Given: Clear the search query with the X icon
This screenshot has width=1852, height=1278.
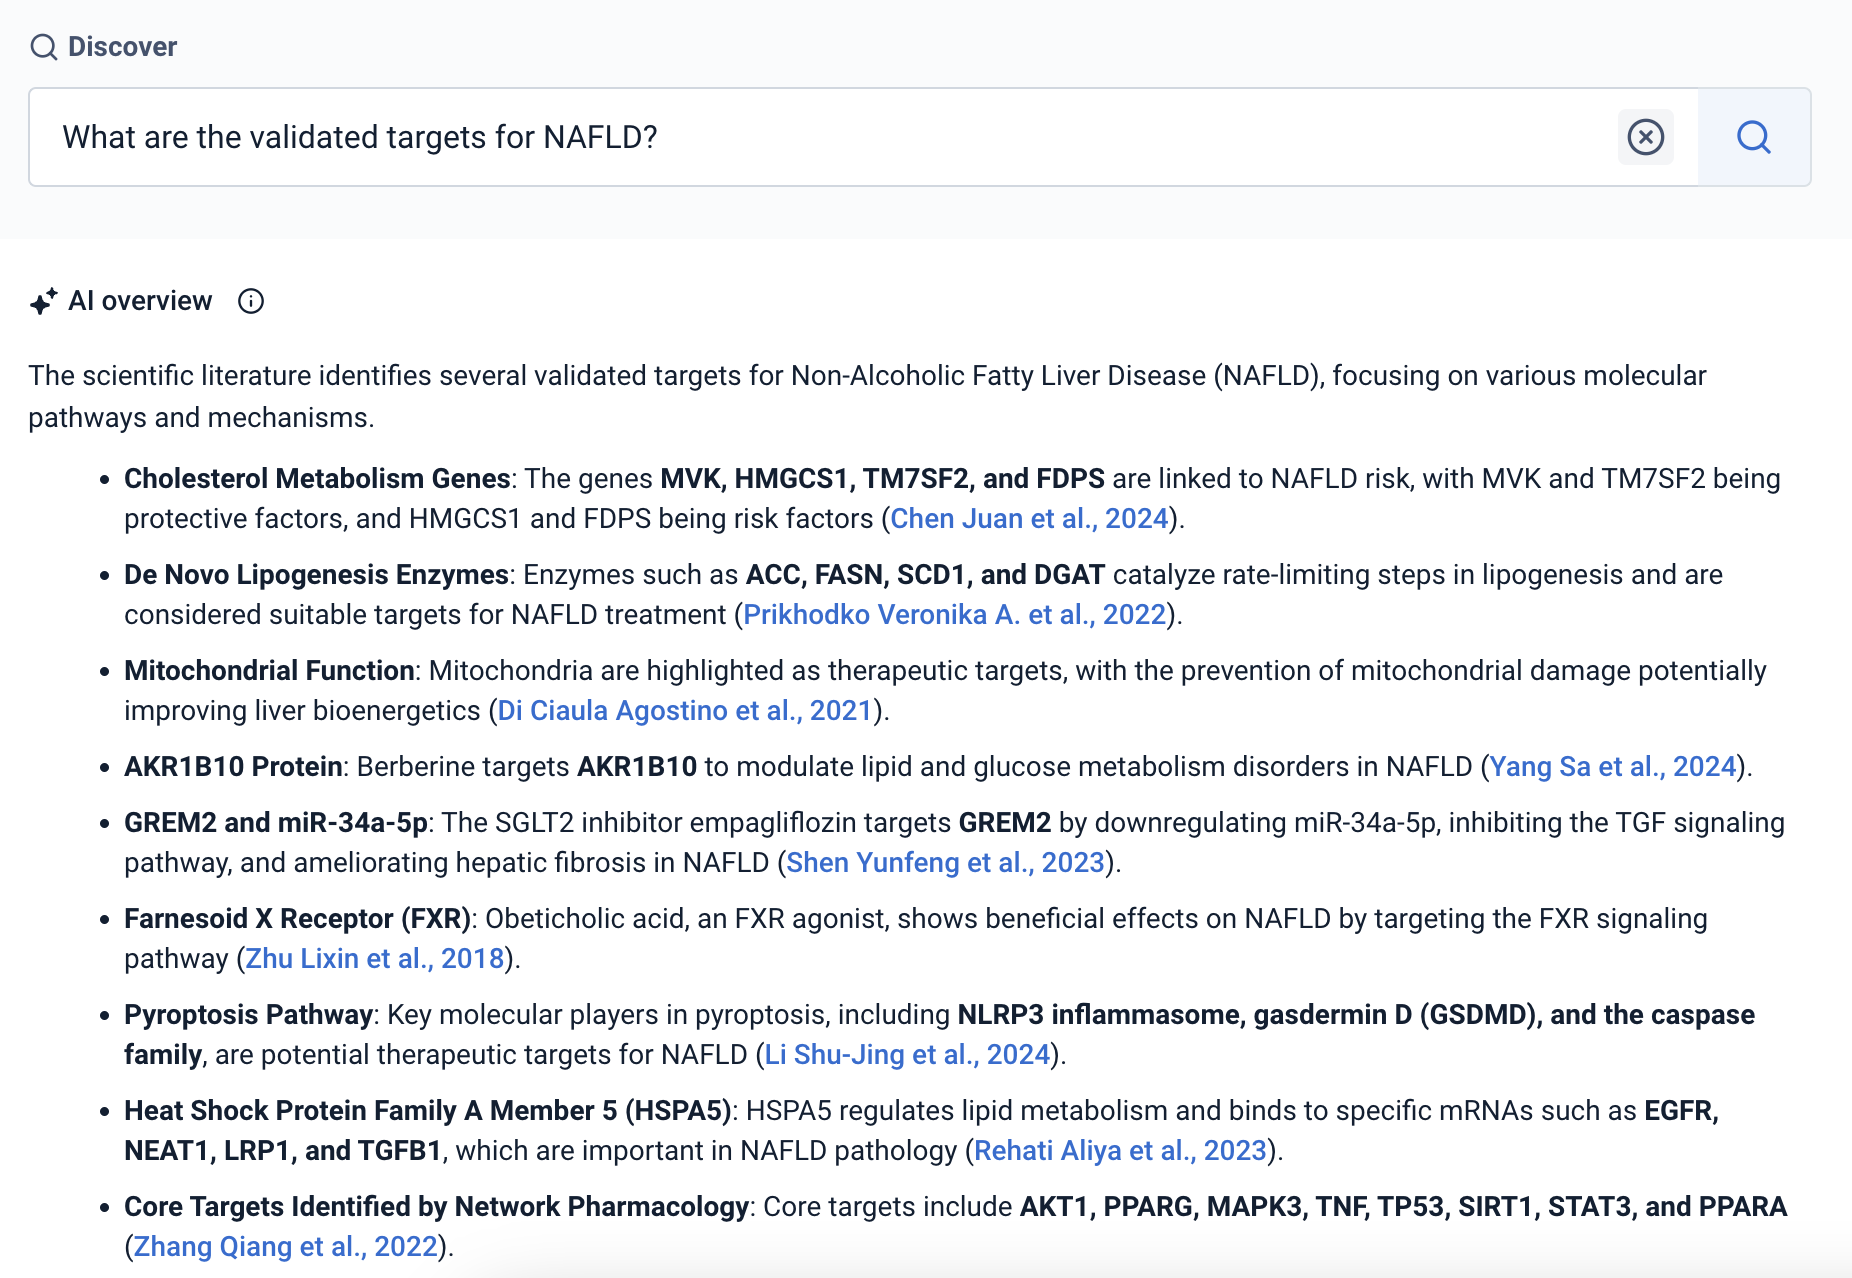Looking at the screenshot, I should click(x=1645, y=137).
